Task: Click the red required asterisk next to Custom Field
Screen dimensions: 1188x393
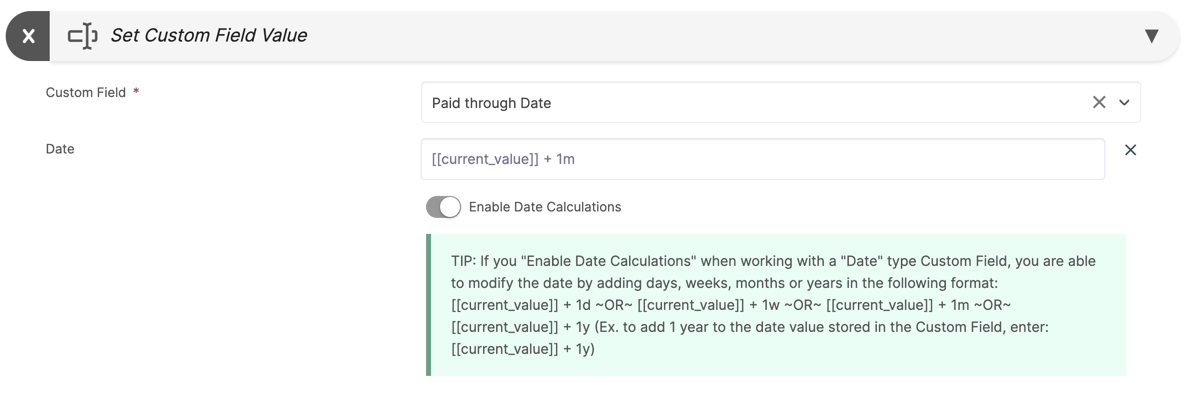Action: 136,92
